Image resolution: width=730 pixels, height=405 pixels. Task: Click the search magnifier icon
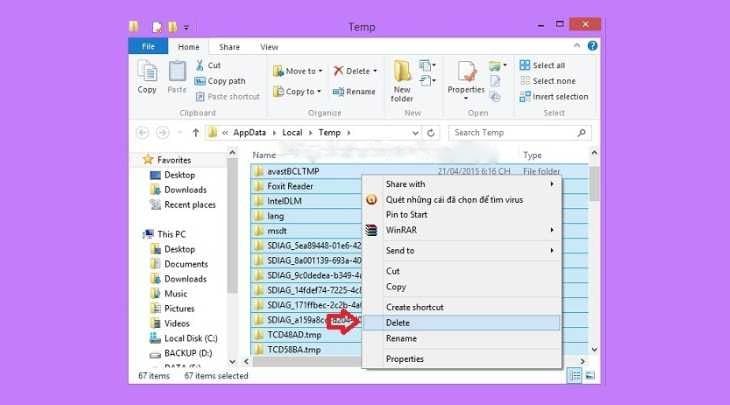(x=581, y=133)
